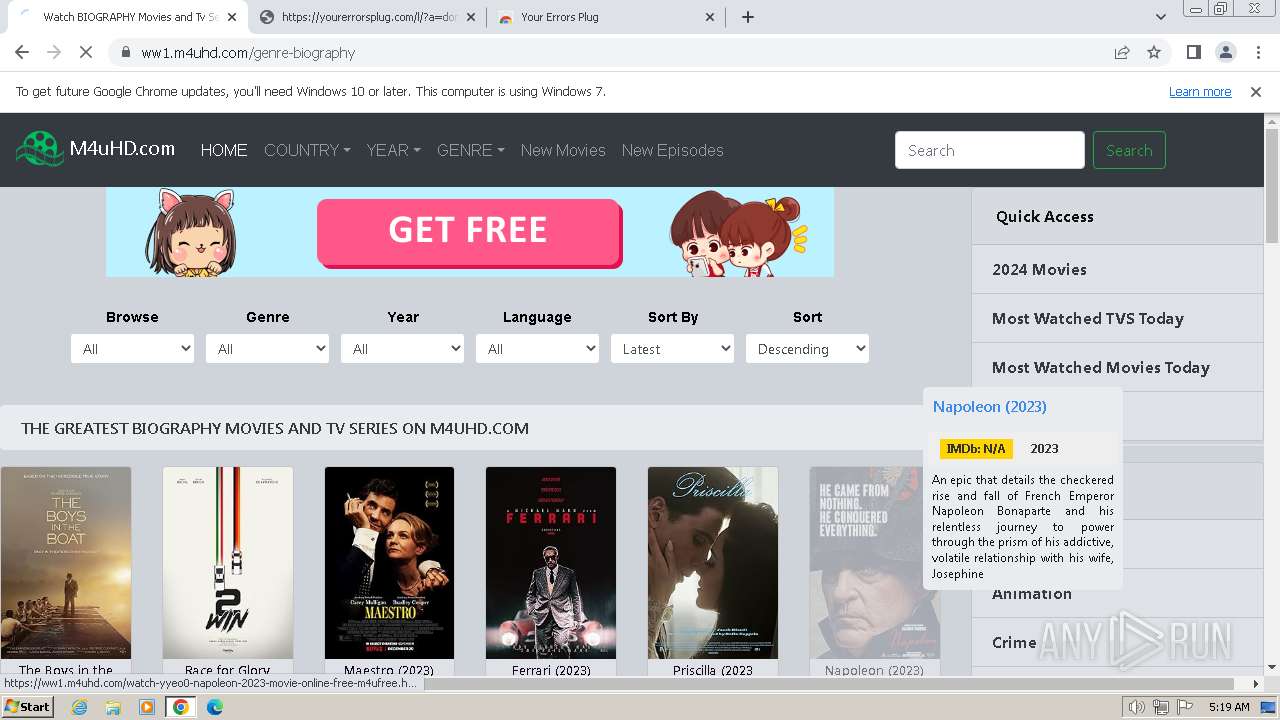Viewport: 1280px width, 720px height.
Task: Open New Episodes page
Action: [x=672, y=150]
